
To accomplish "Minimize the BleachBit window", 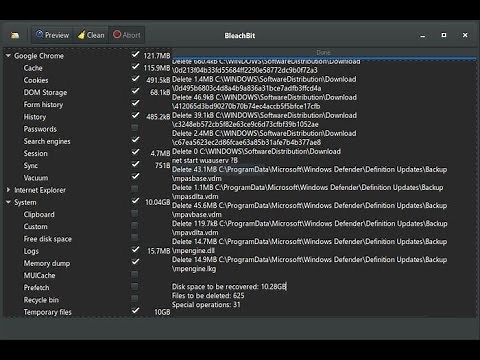I will coord(423,35).
